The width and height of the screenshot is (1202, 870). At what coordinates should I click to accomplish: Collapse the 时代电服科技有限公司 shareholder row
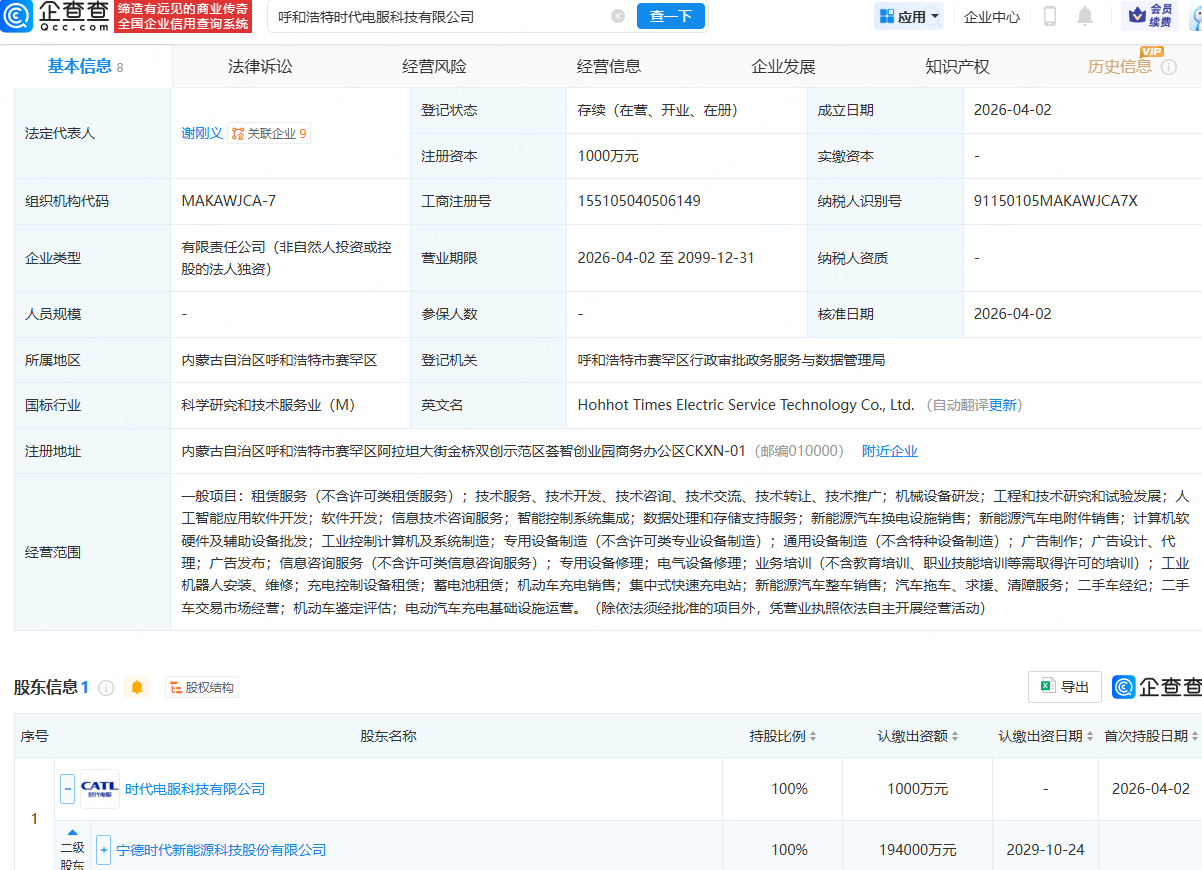[67, 789]
